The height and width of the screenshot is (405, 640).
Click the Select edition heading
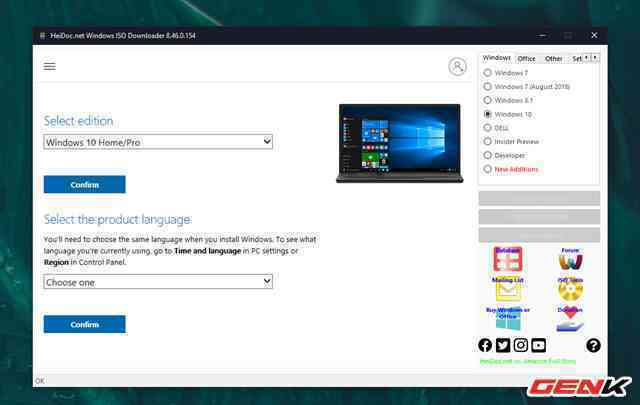point(78,121)
